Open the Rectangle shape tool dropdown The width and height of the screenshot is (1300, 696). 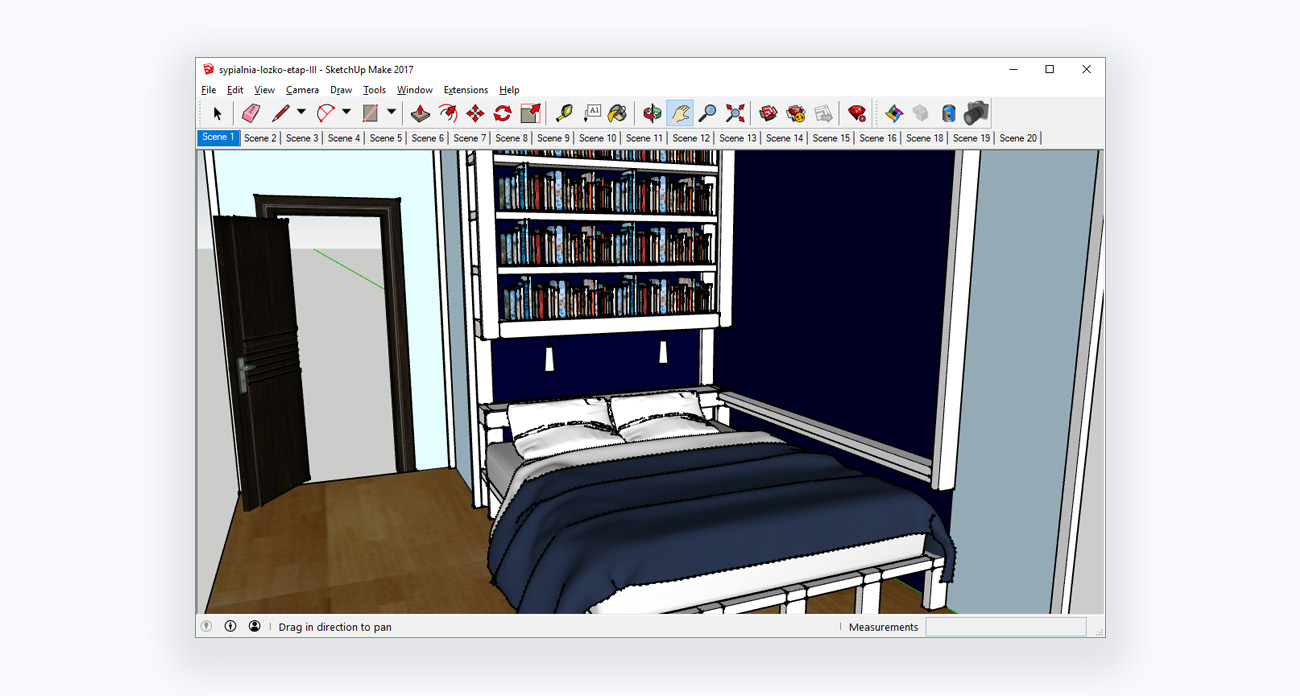coord(391,113)
